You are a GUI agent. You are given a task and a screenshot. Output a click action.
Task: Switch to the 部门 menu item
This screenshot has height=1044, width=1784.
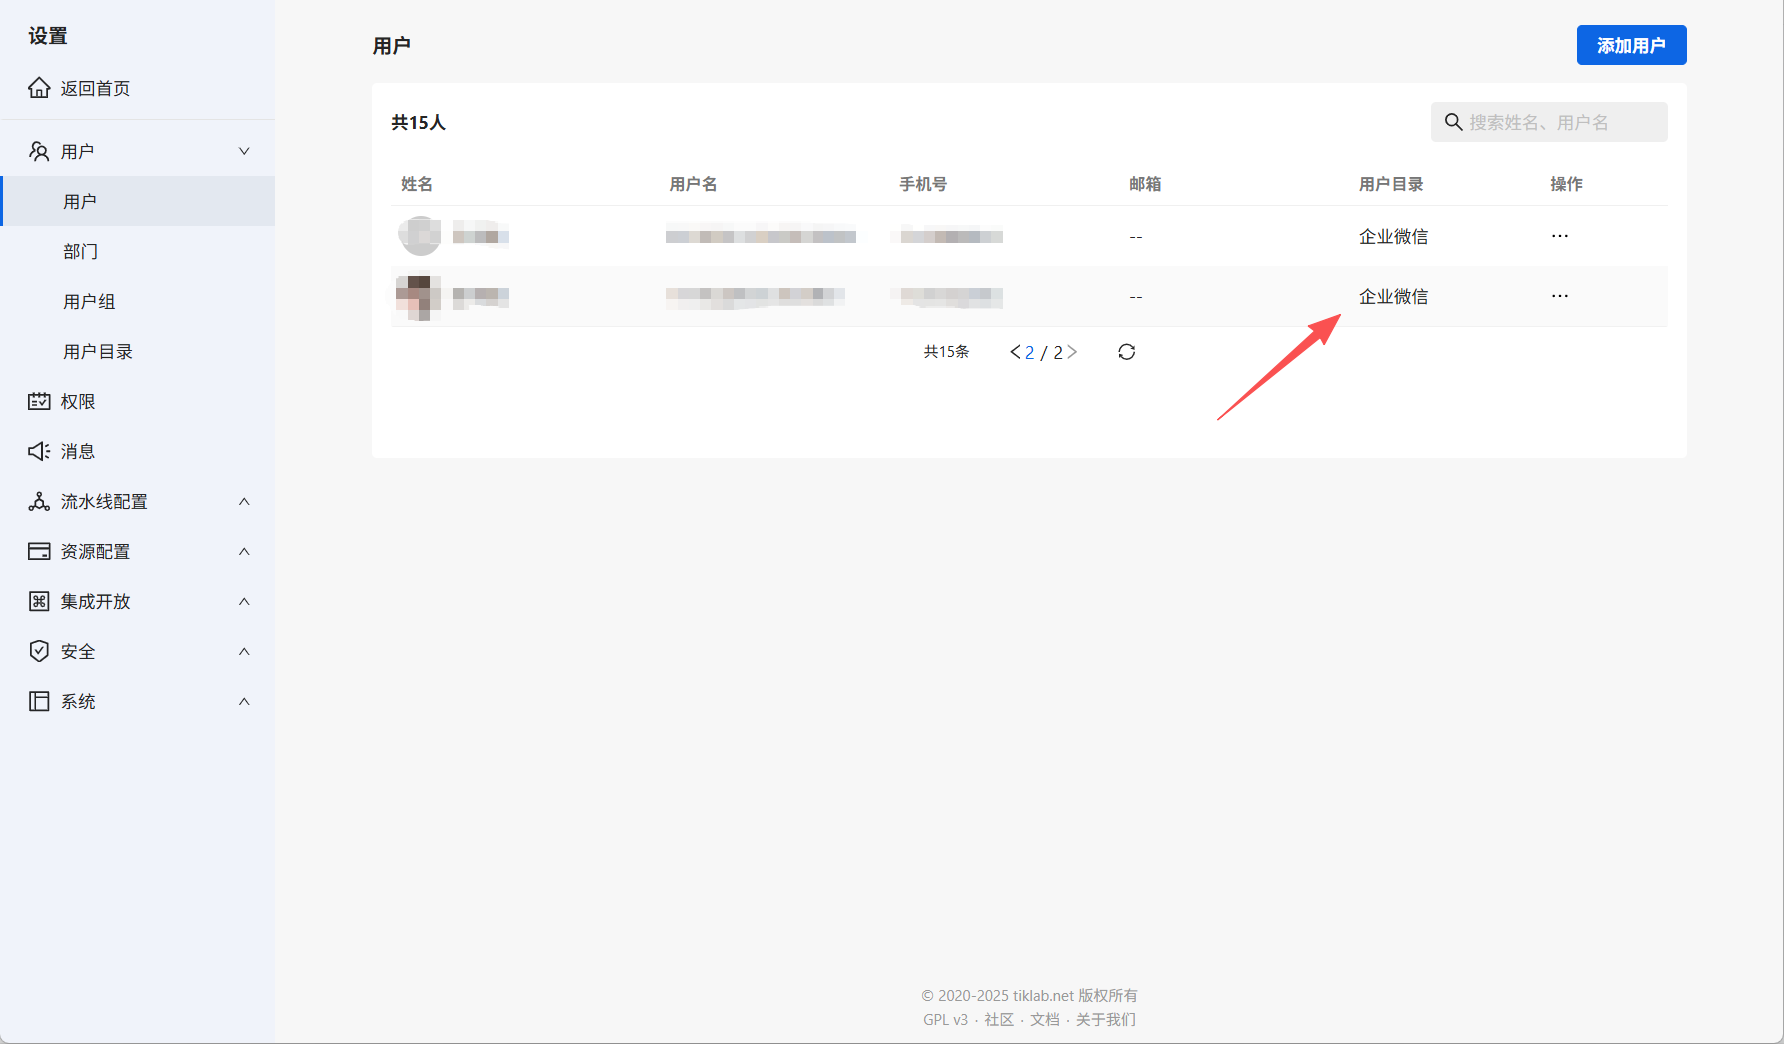[81, 251]
